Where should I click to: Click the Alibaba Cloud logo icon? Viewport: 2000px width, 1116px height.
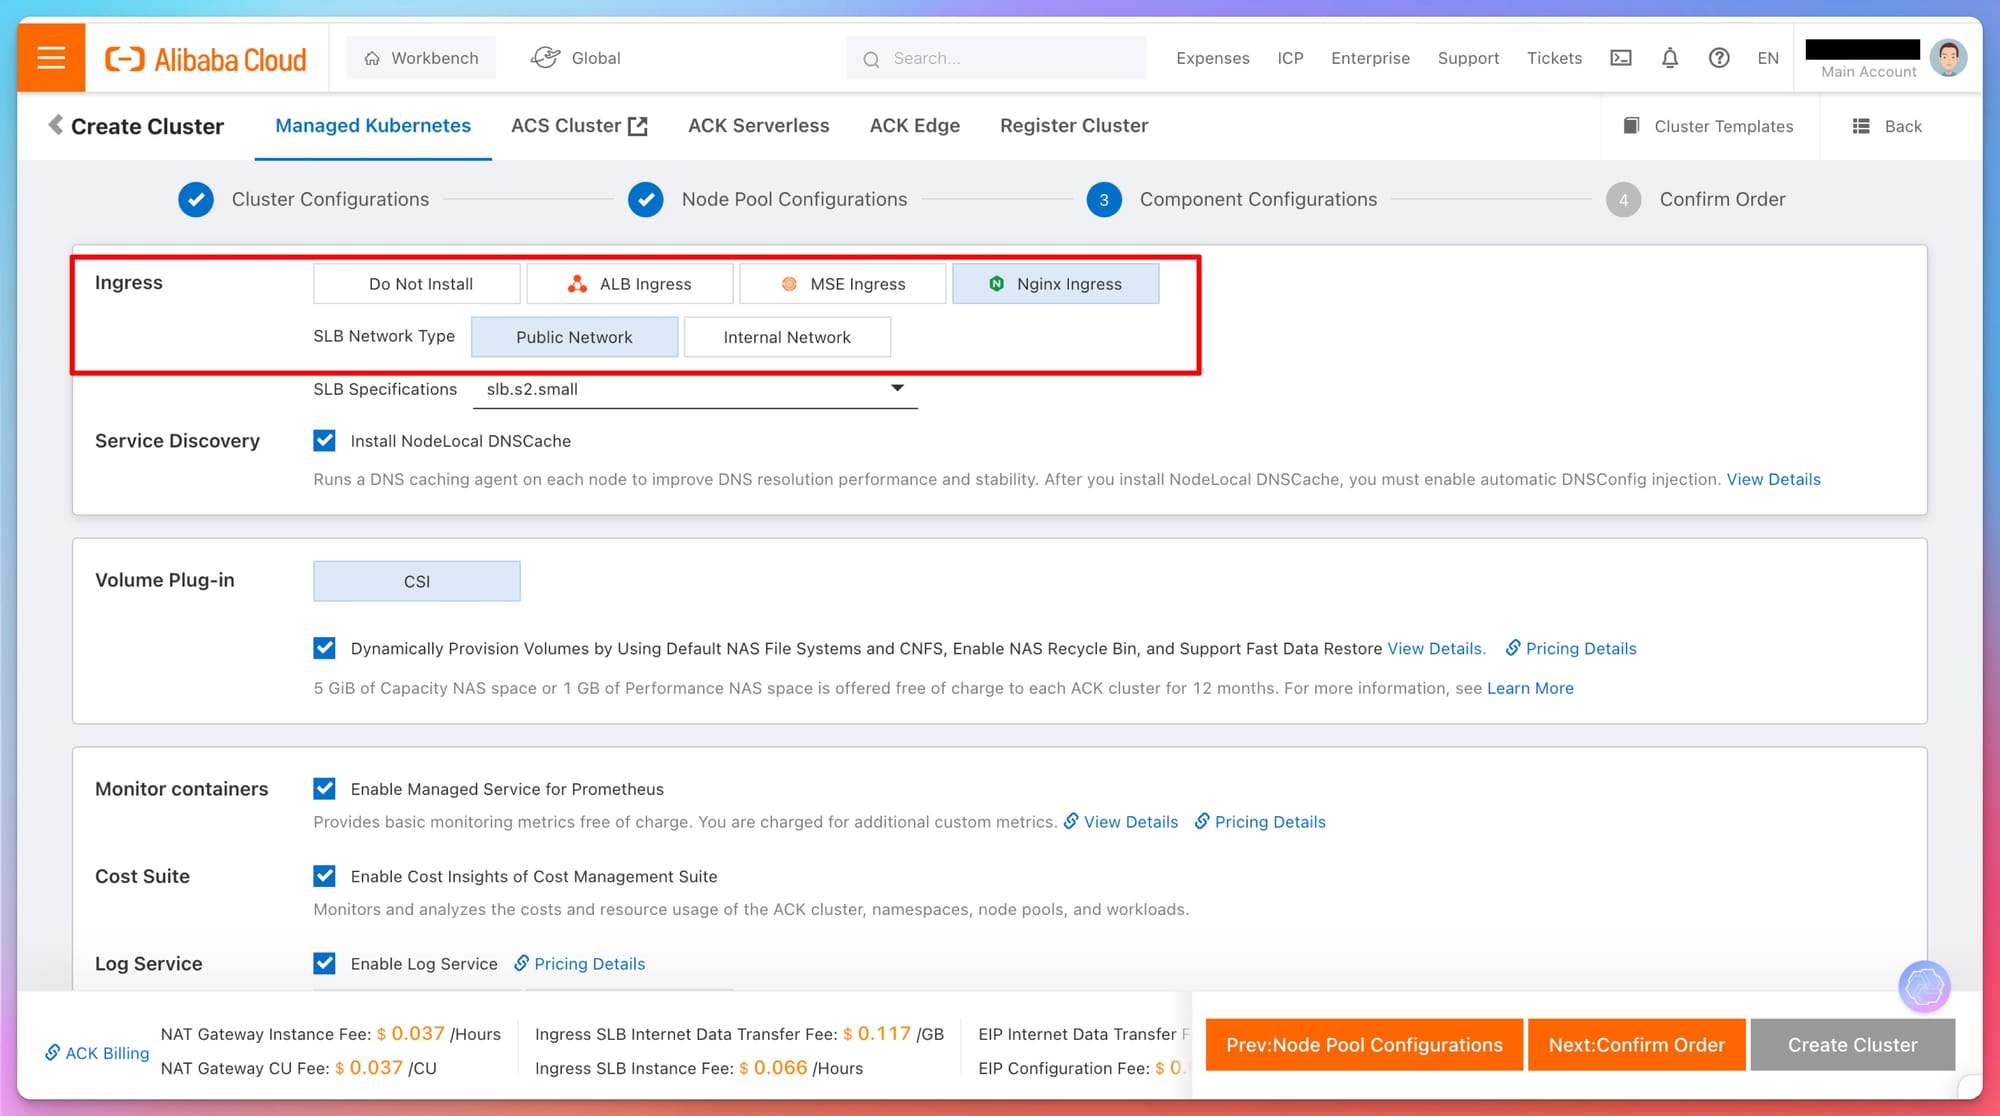[125, 58]
